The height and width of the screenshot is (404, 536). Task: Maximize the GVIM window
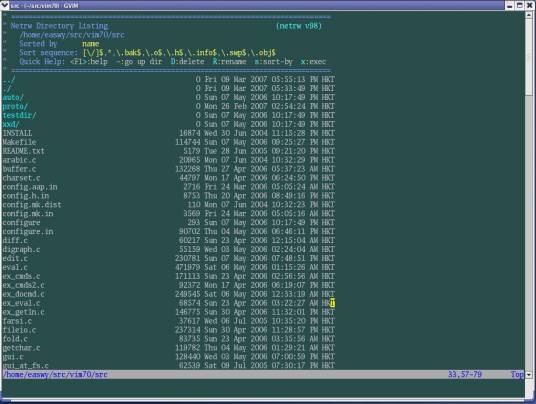[x=519, y=5]
